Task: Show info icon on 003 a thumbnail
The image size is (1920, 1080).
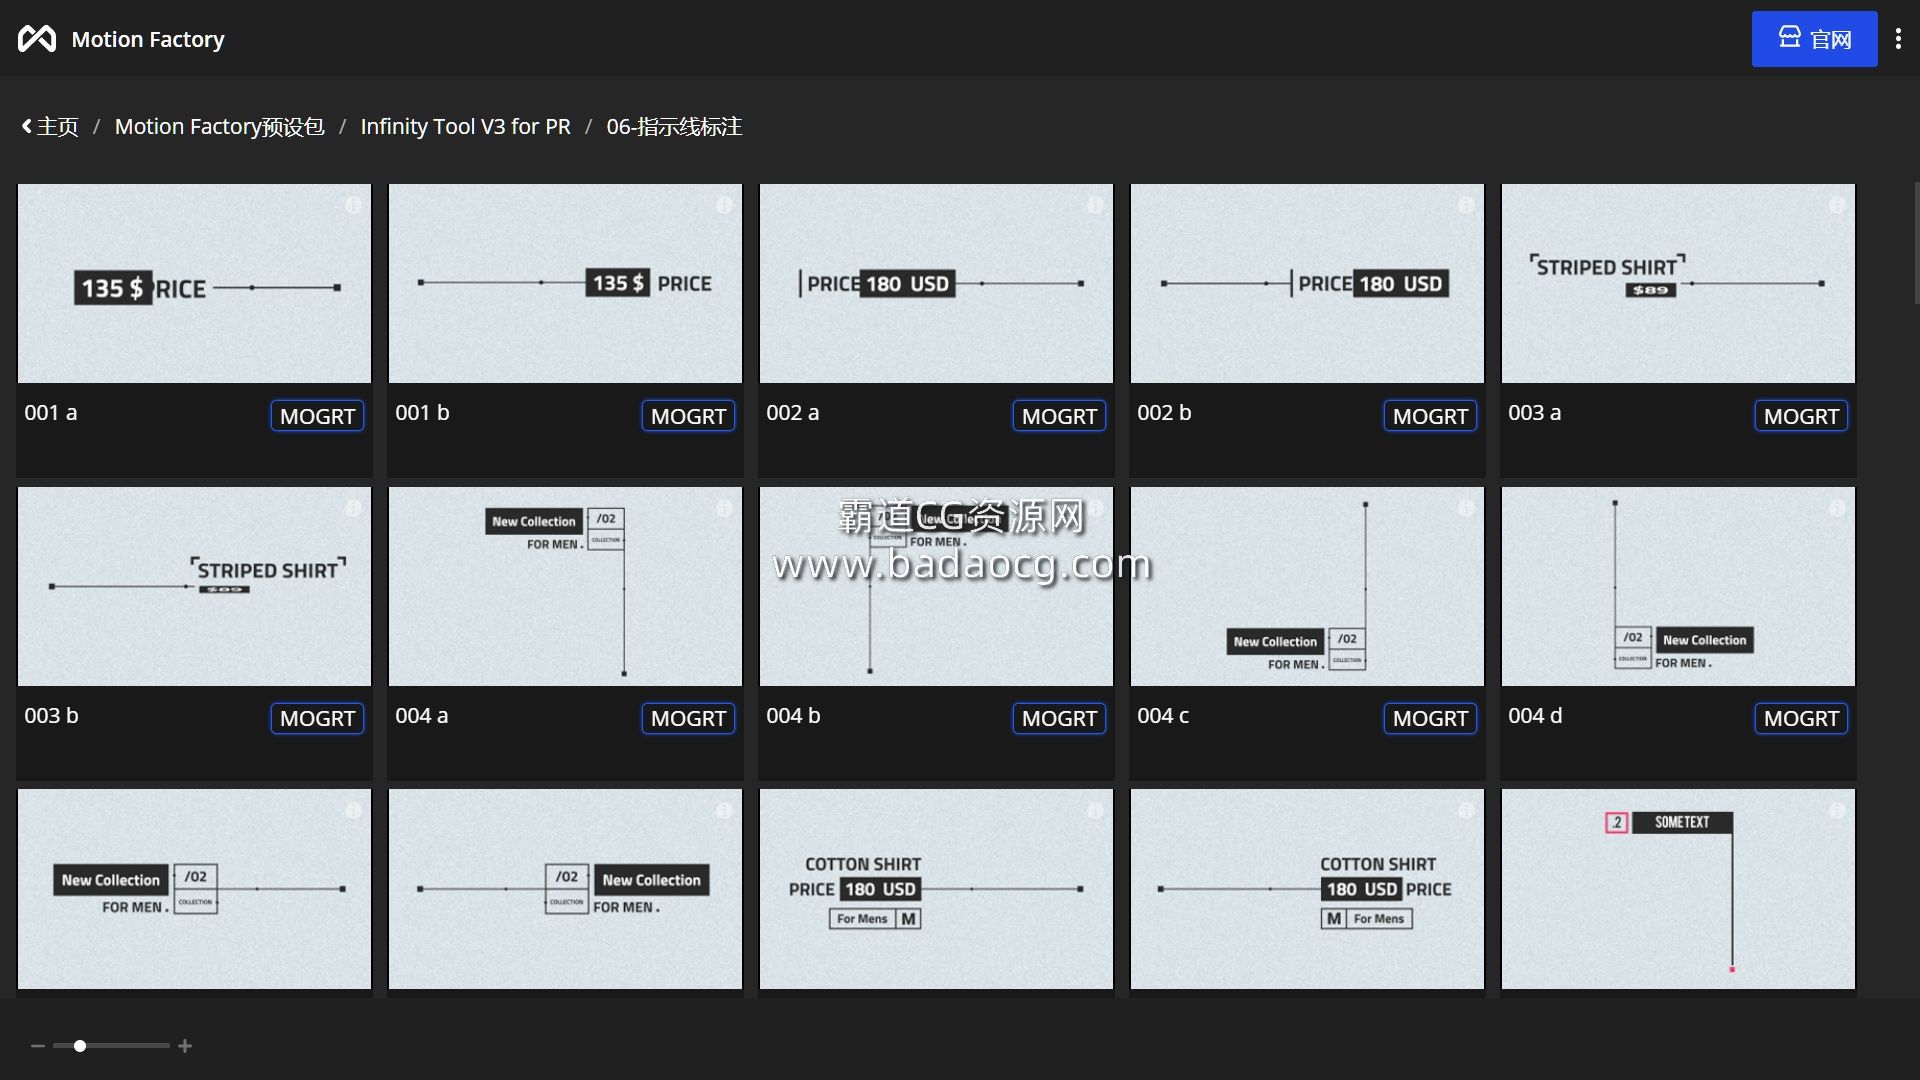Action: pyautogui.click(x=1837, y=205)
